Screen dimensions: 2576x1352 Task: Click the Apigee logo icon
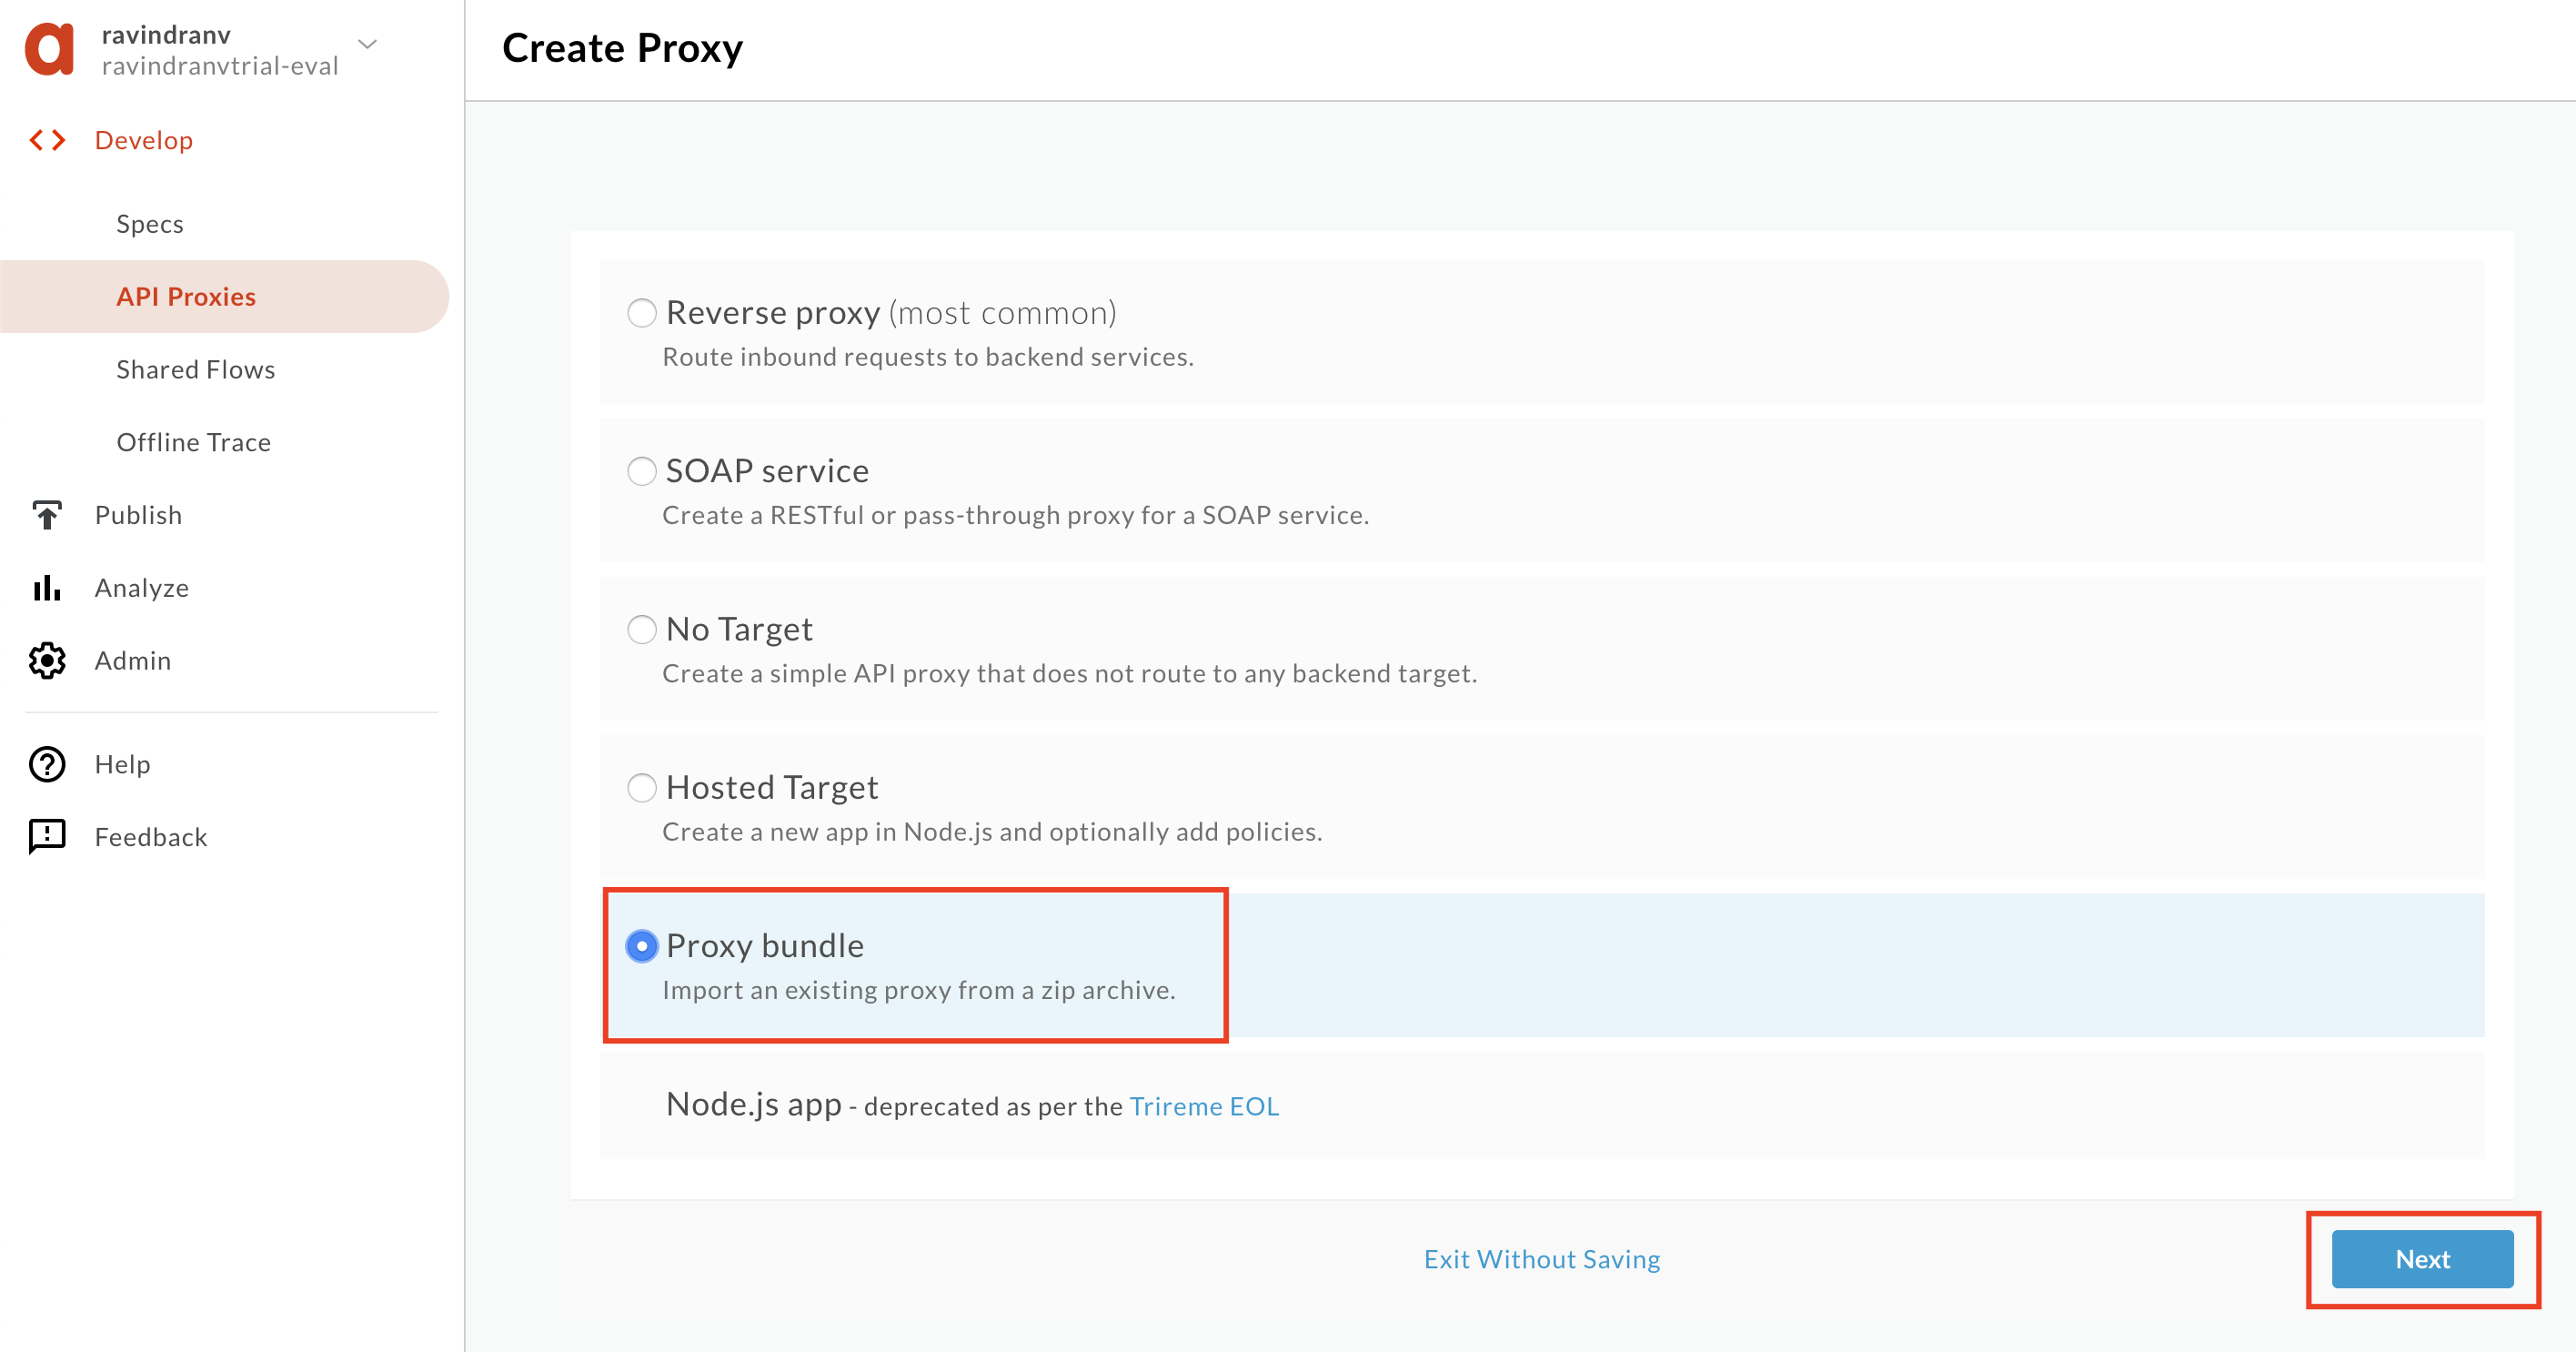50,49
